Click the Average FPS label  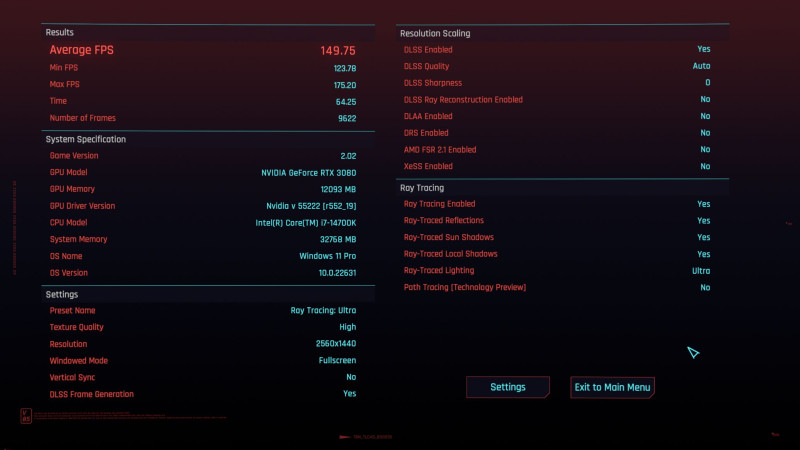click(82, 50)
